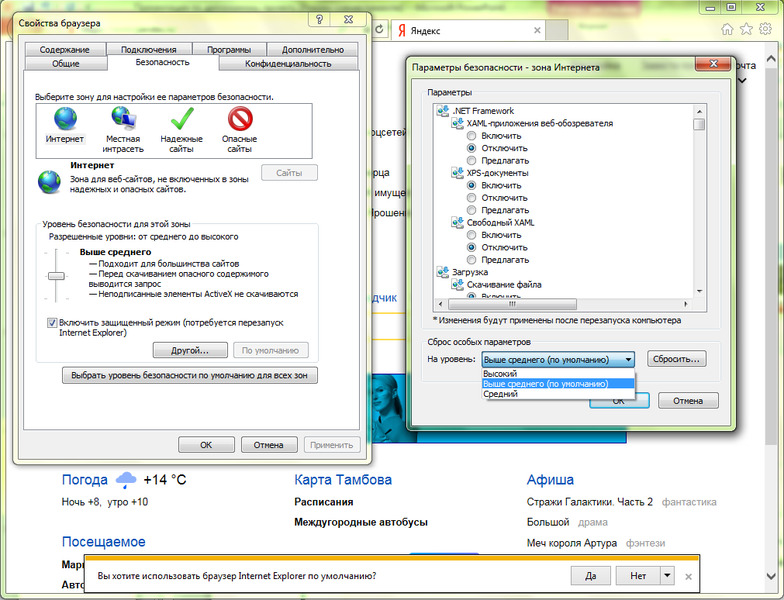This screenshot has height=600, width=784.
Task: Select the Интернет zone globe icon
Action: click(x=66, y=118)
